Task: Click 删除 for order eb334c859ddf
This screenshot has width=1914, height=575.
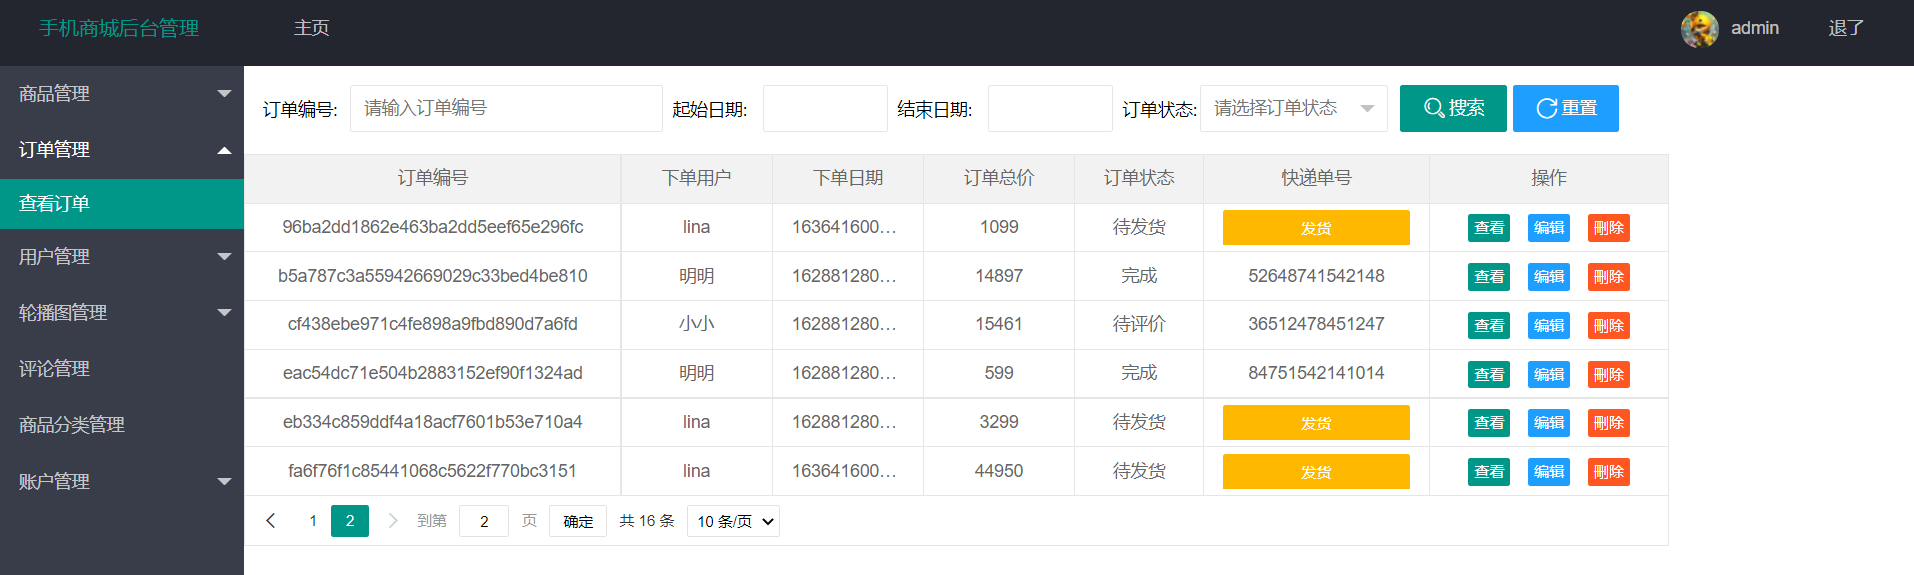Action: pyautogui.click(x=1609, y=423)
